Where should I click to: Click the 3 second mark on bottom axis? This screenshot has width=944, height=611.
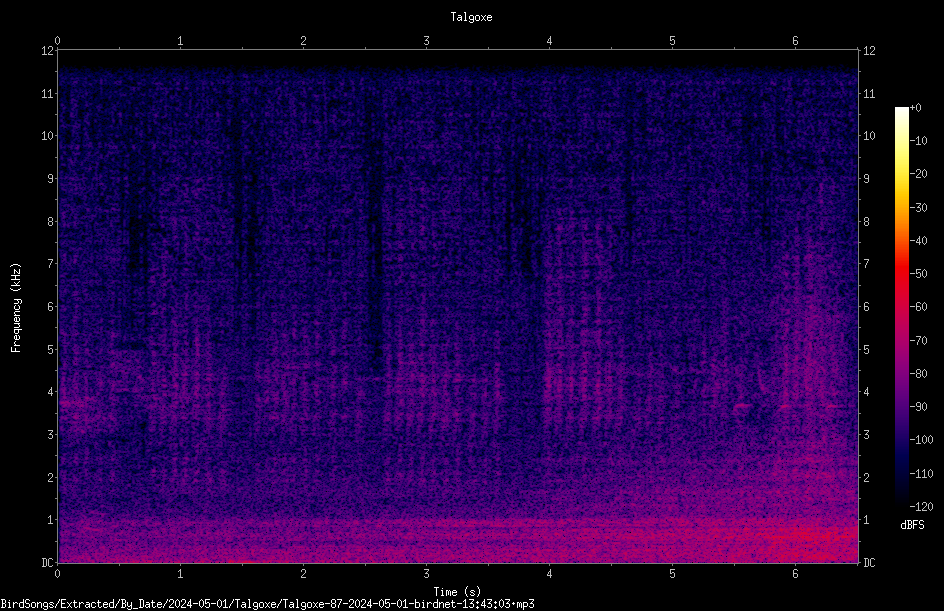coord(426,574)
